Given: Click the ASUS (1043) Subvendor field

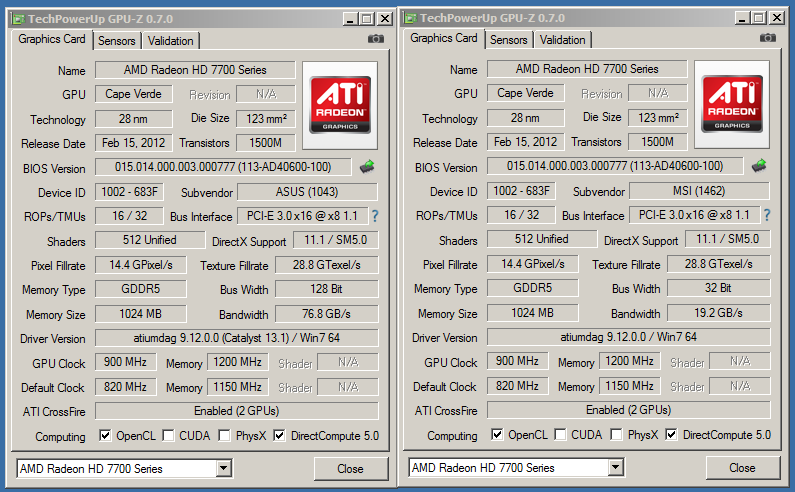Looking at the screenshot, I should tap(307, 192).
